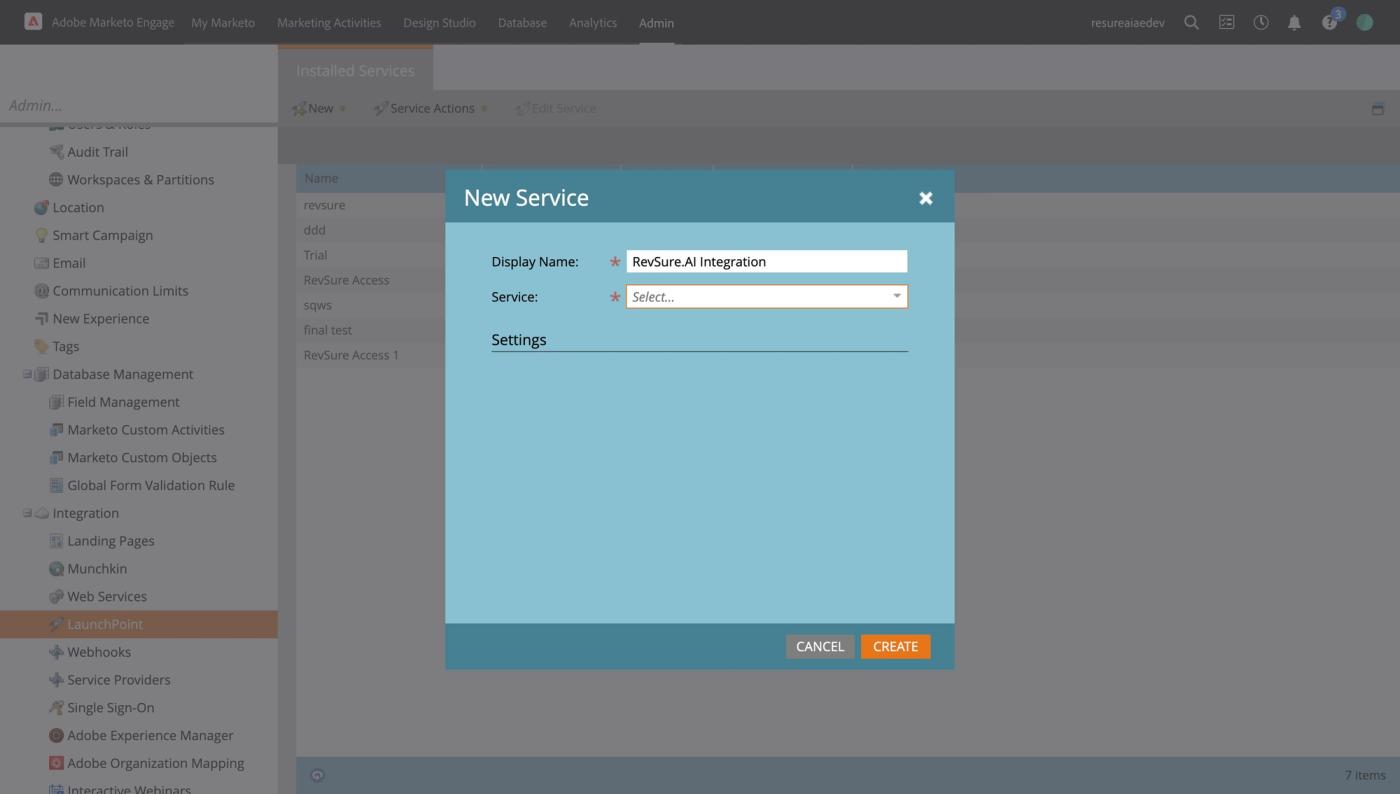The image size is (1400, 794).
Task: Click the Web Services icon
Action: click(x=56, y=597)
